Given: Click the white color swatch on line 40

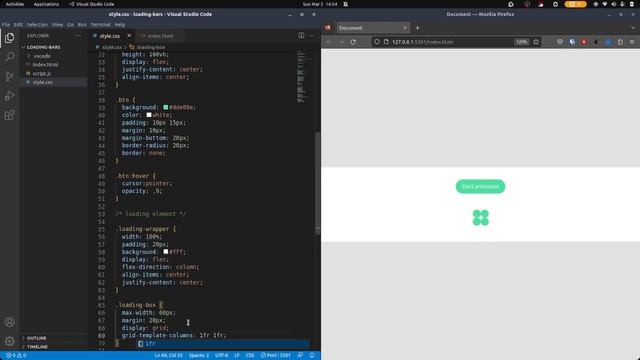Looking at the screenshot, I should pos(149,115).
